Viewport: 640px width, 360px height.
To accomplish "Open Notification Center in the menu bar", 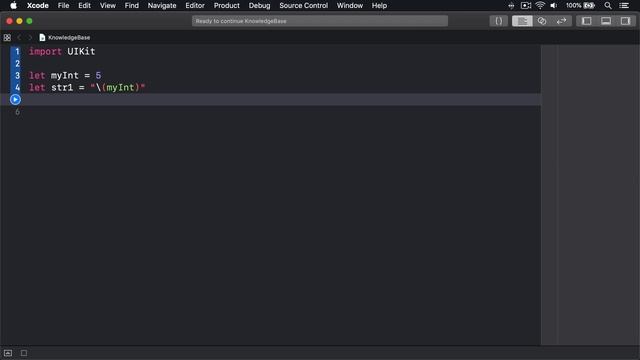I will [624, 5].
